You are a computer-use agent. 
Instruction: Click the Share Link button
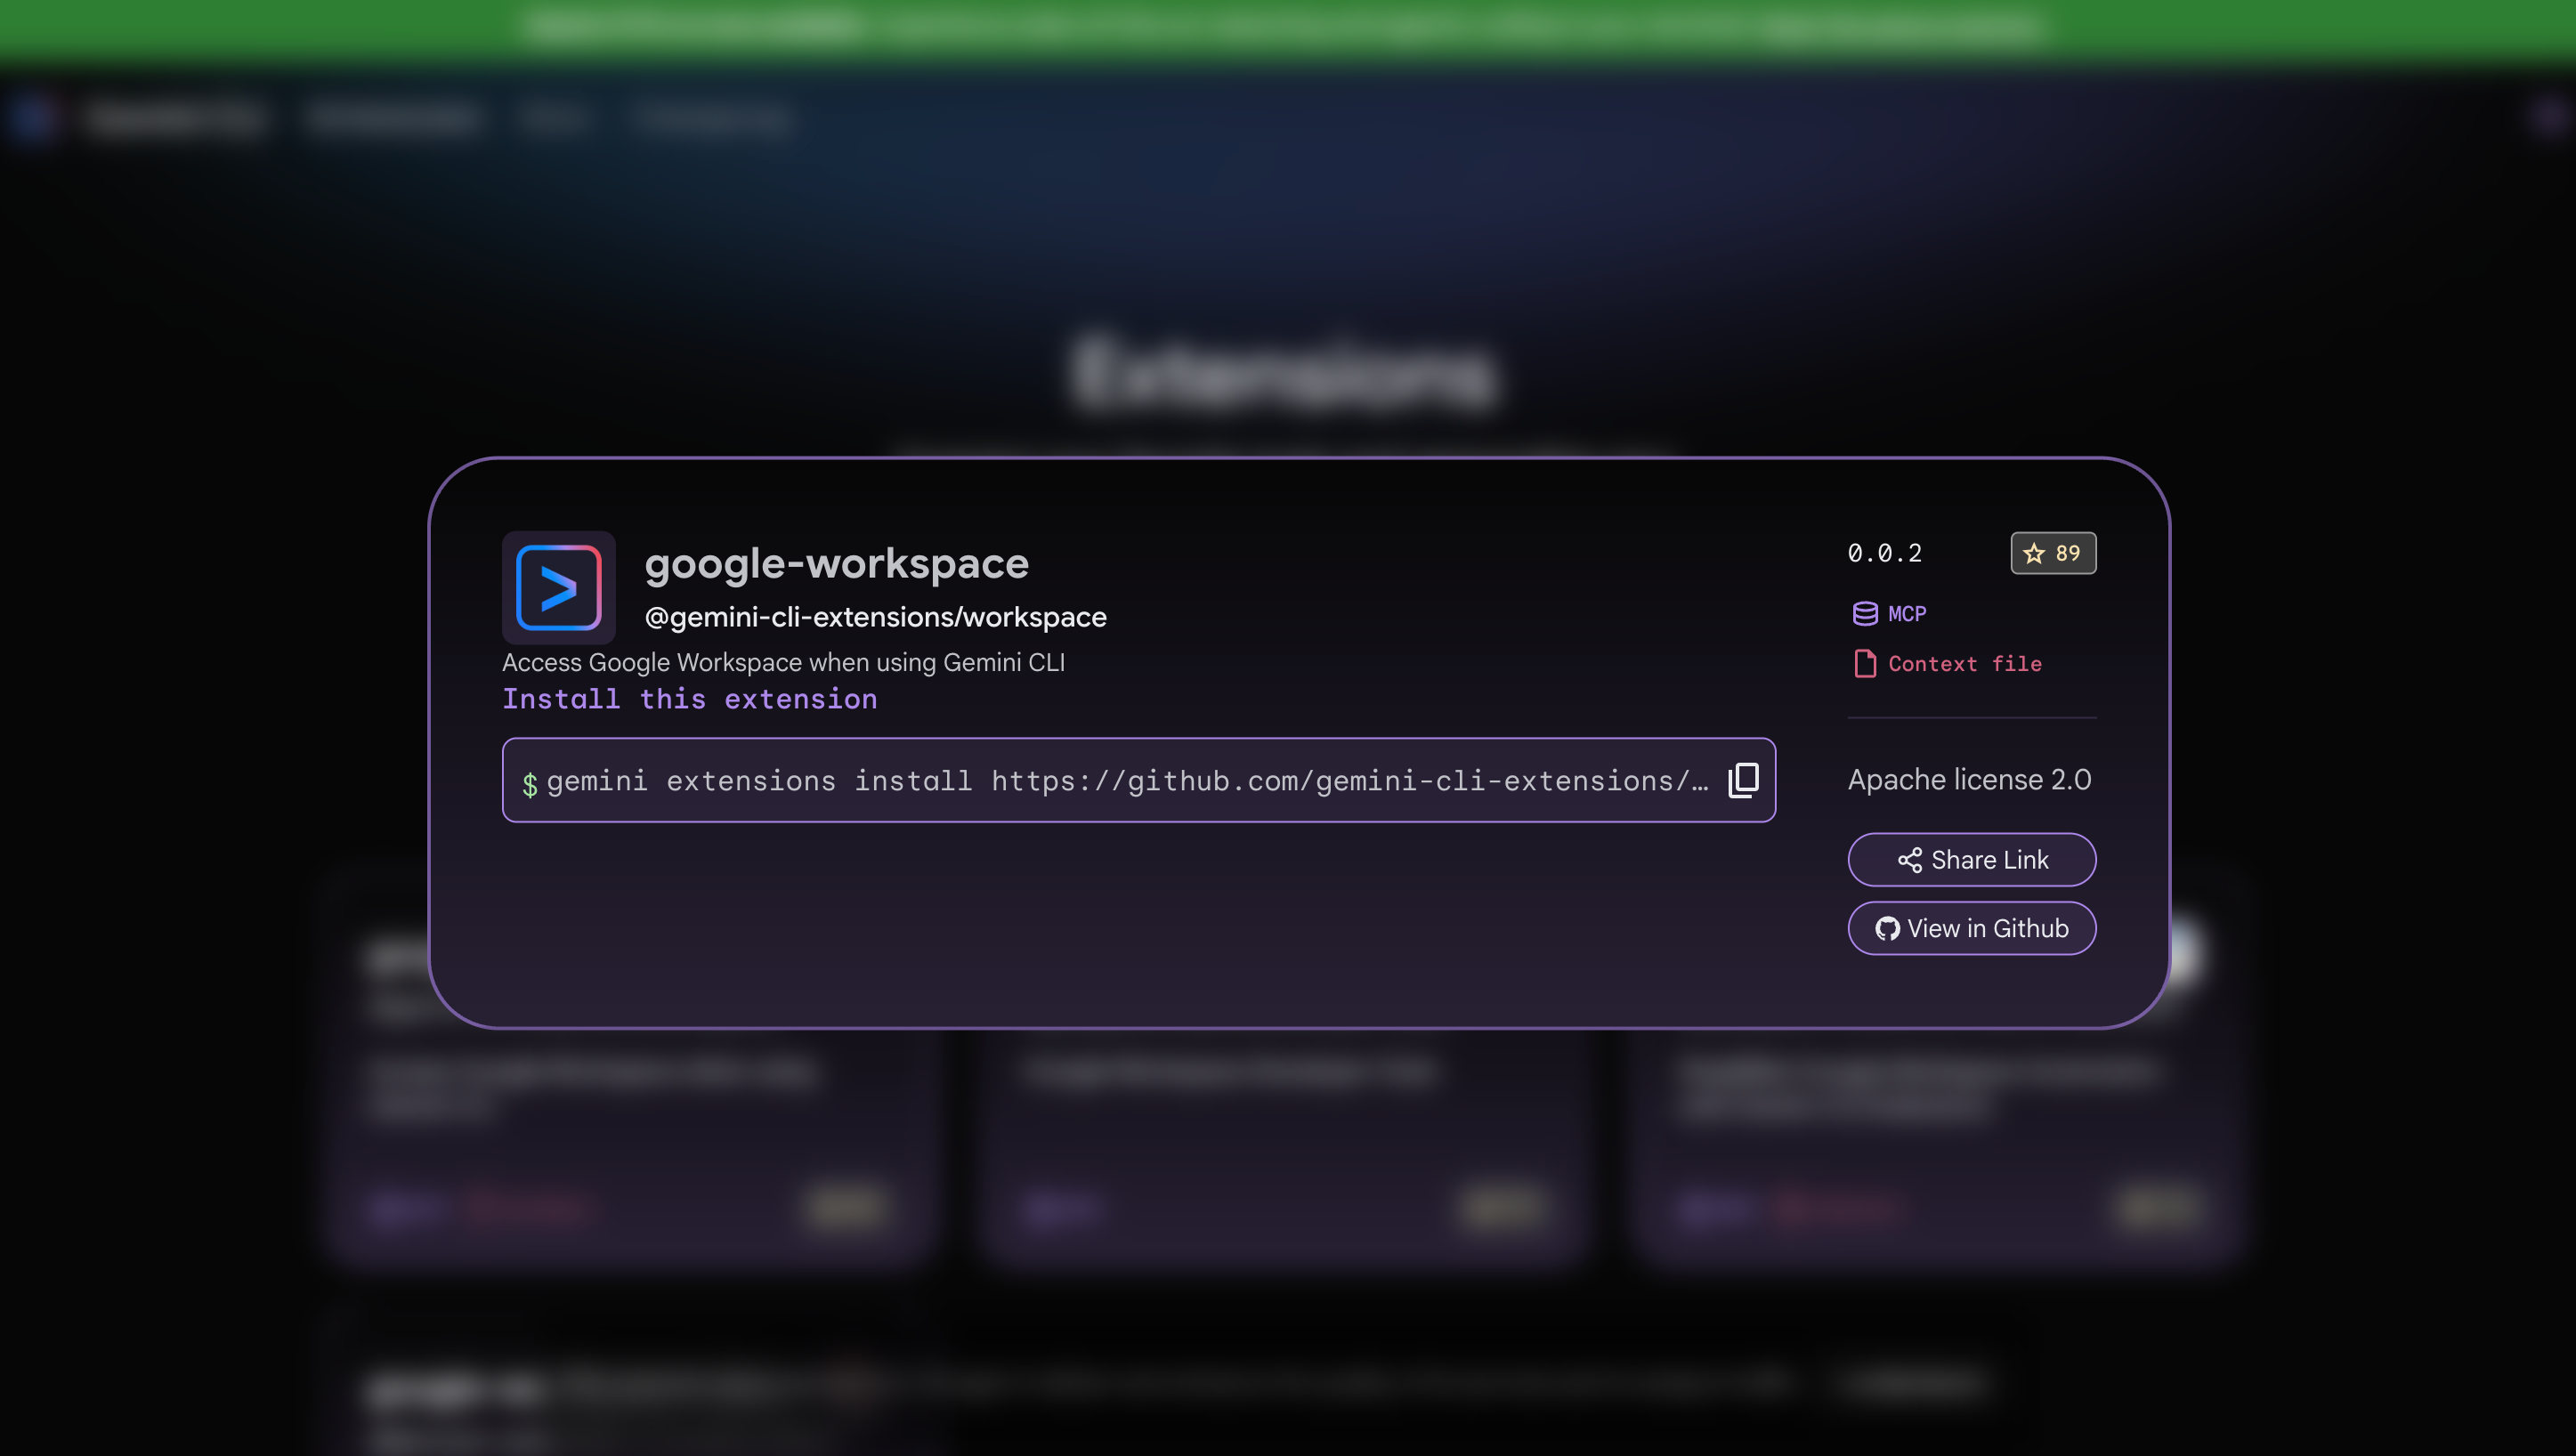tap(1972, 860)
